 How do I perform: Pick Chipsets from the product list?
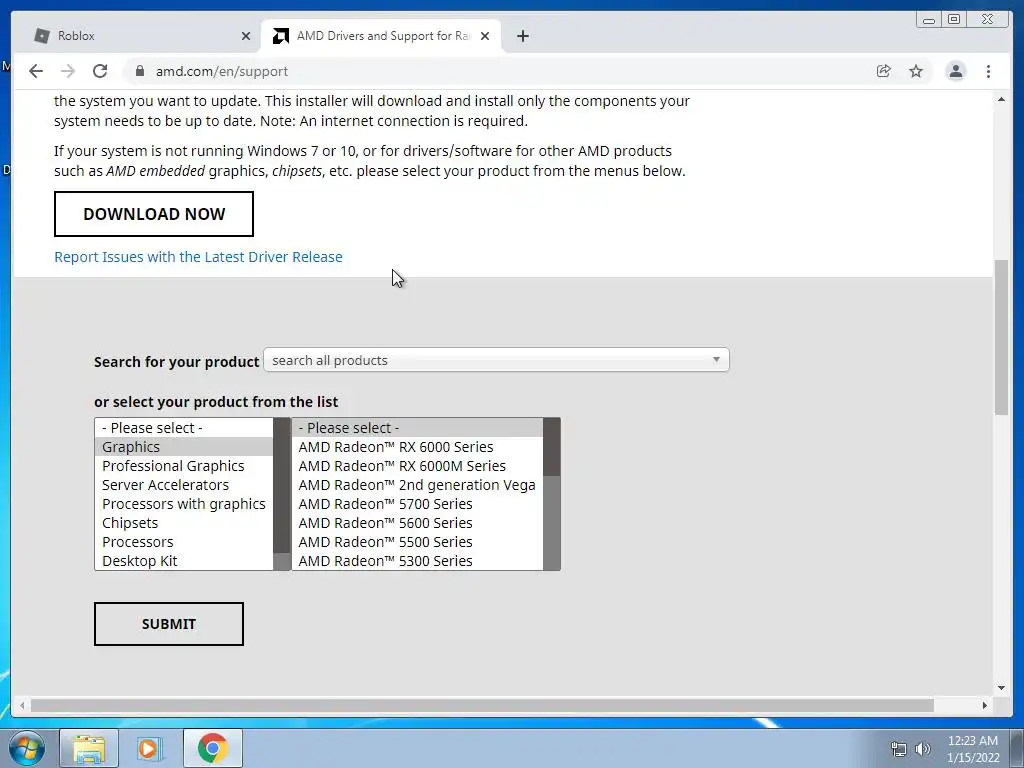(184, 522)
